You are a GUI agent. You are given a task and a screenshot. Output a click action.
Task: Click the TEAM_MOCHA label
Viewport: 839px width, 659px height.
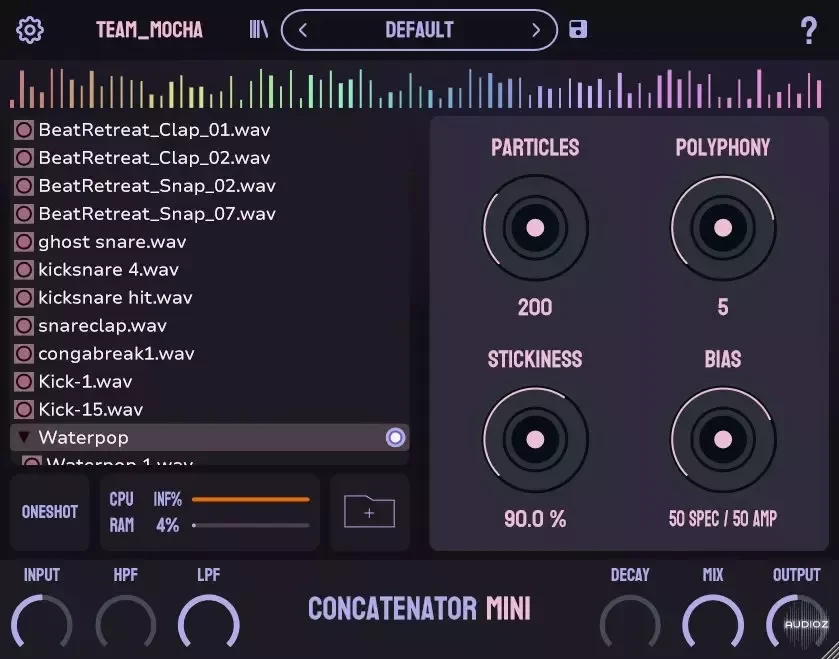tap(149, 30)
